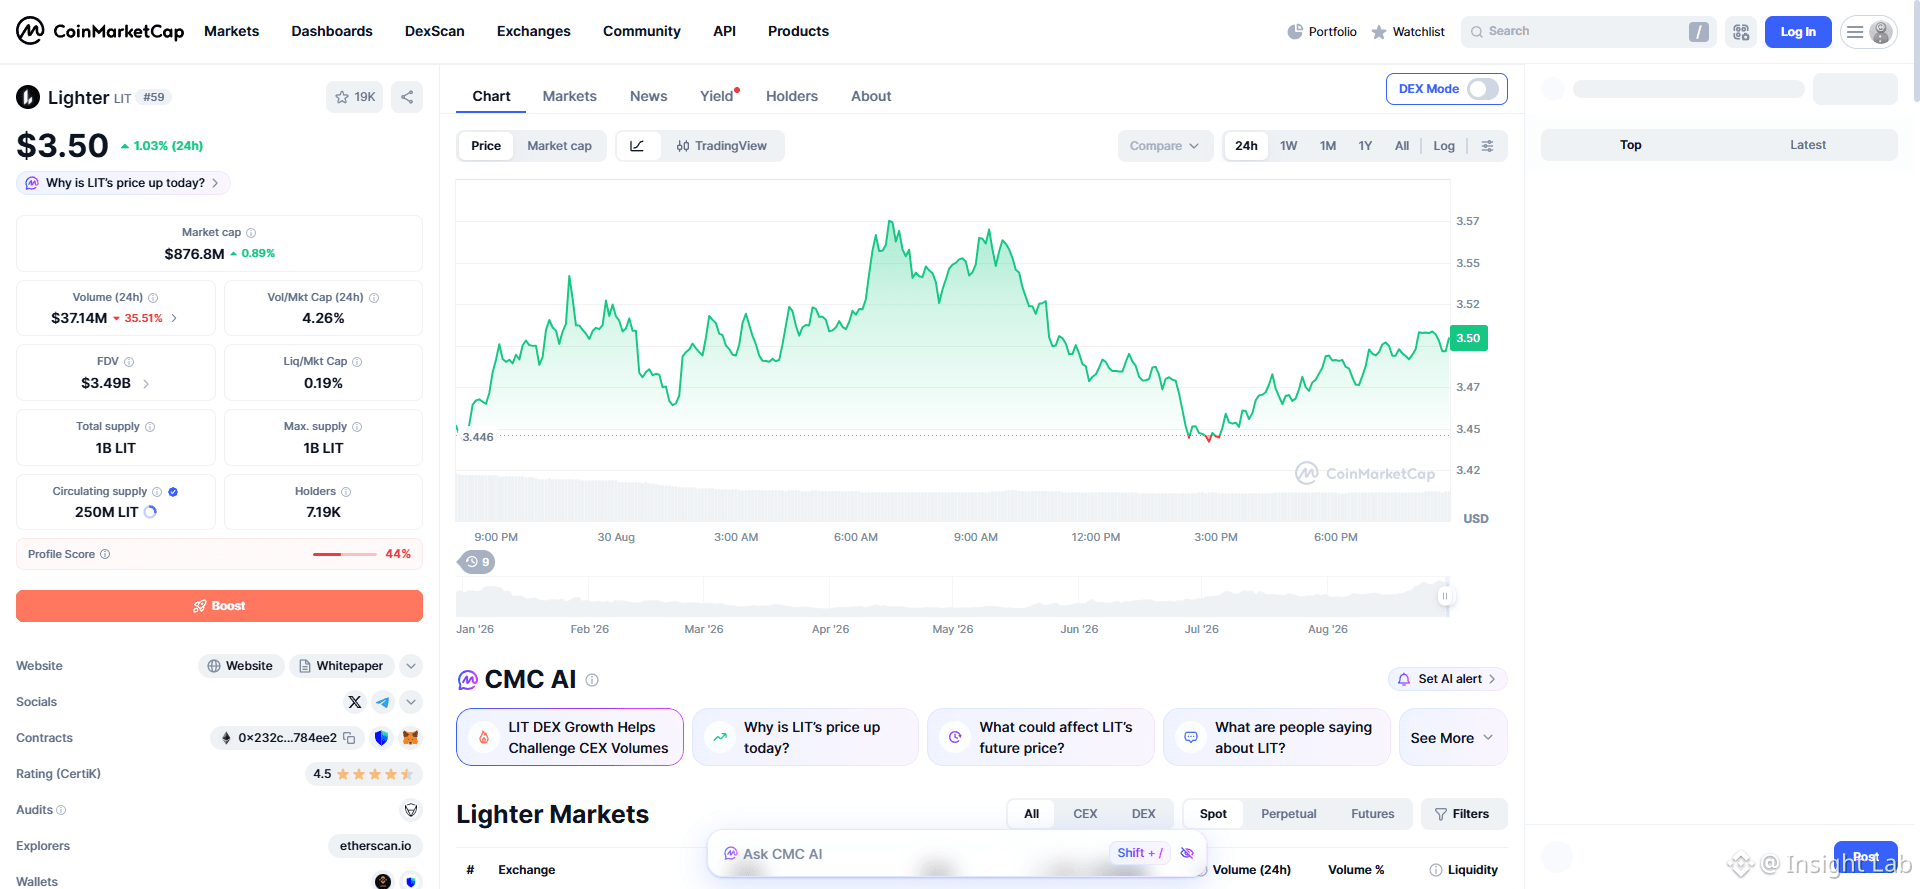Open the Set AI alert option

pyautogui.click(x=1448, y=679)
